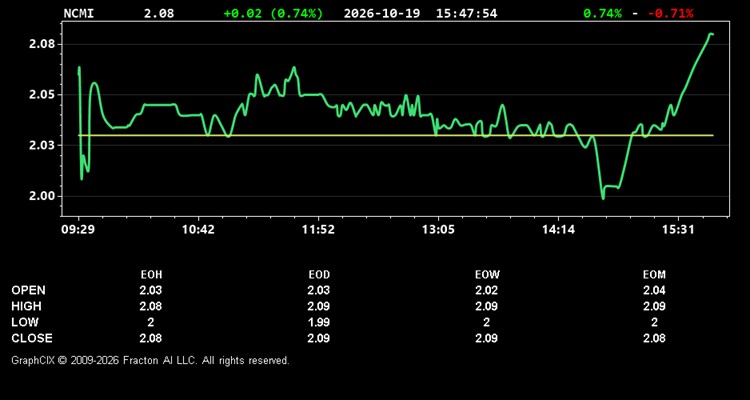Click the 15:31 time axis label
750x400 pixels.
click(x=678, y=230)
